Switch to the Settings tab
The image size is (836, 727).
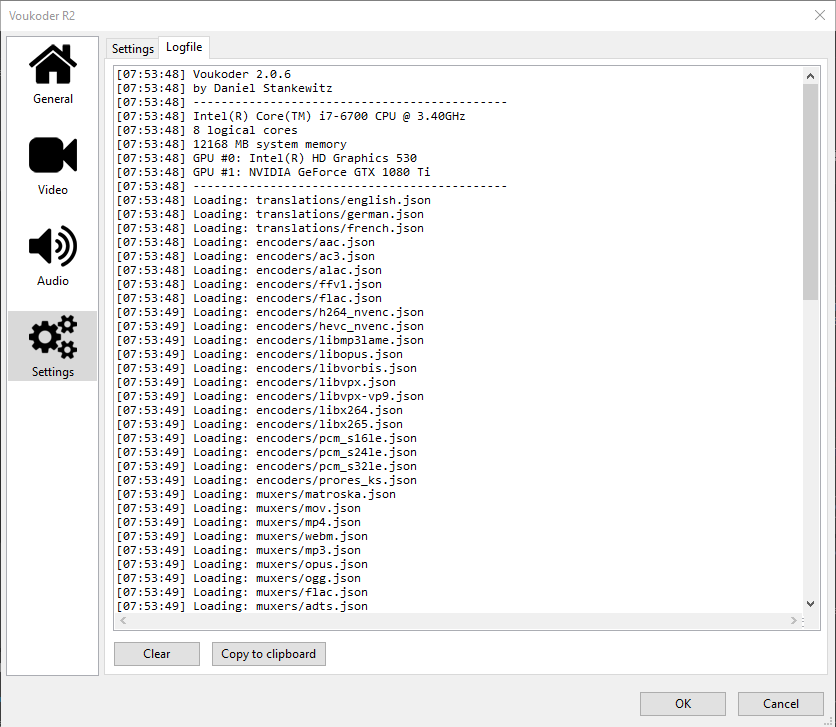coord(132,49)
